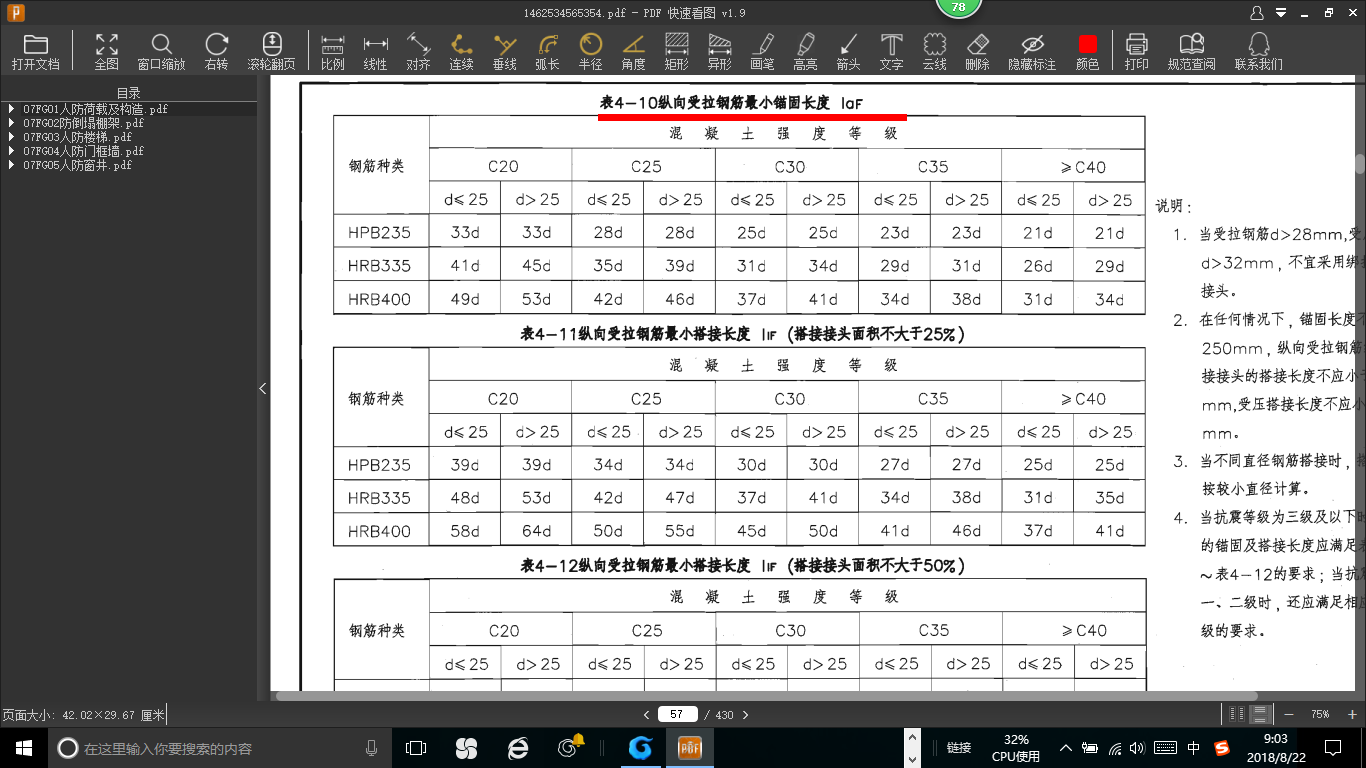This screenshot has height=768, width=1366.
Task: Rotate the page right with 右转
Action: pyautogui.click(x=217, y=51)
